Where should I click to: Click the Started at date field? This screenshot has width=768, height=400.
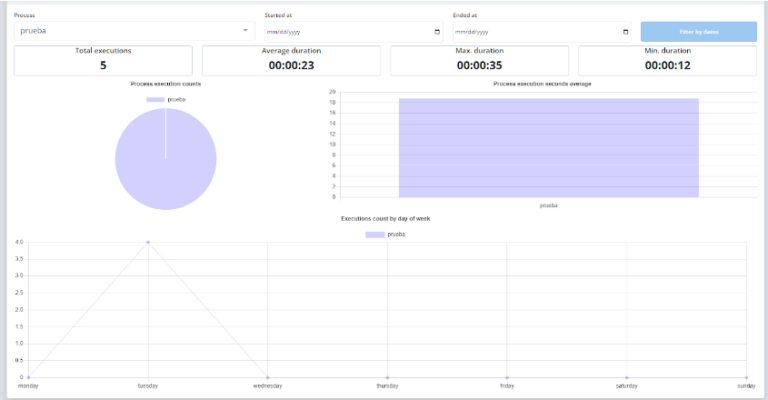[x=354, y=32]
